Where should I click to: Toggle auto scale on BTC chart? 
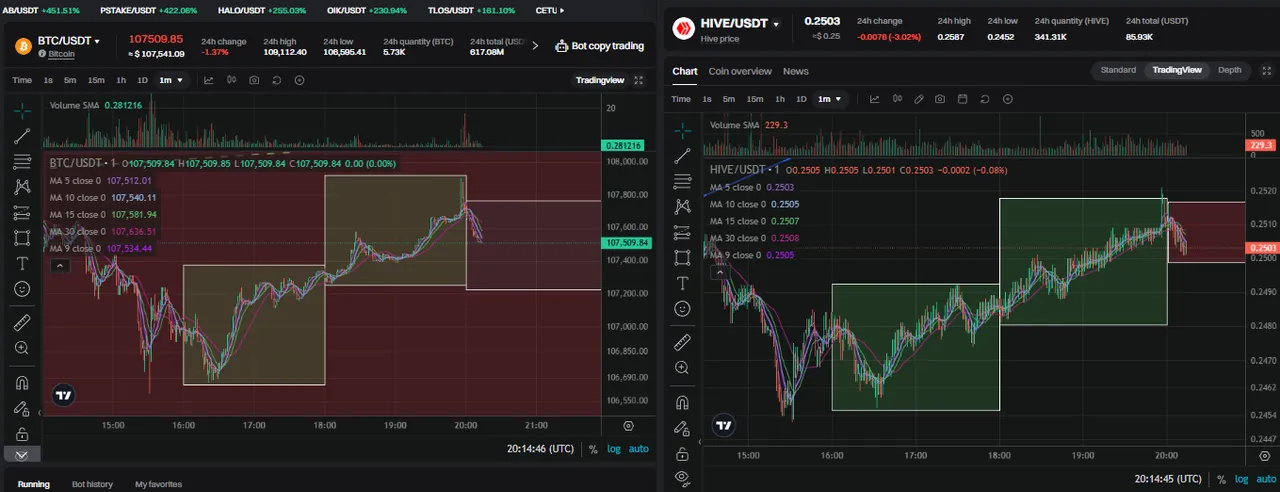tap(638, 449)
